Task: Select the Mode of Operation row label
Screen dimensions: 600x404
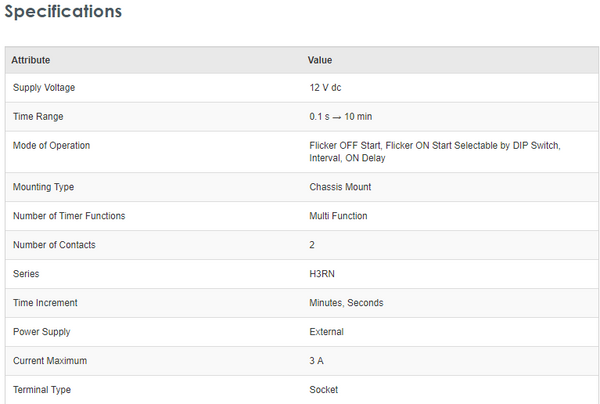Action: [51, 146]
